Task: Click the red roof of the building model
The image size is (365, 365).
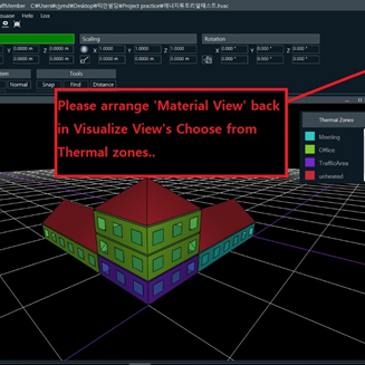Action: tap(147, 203)
